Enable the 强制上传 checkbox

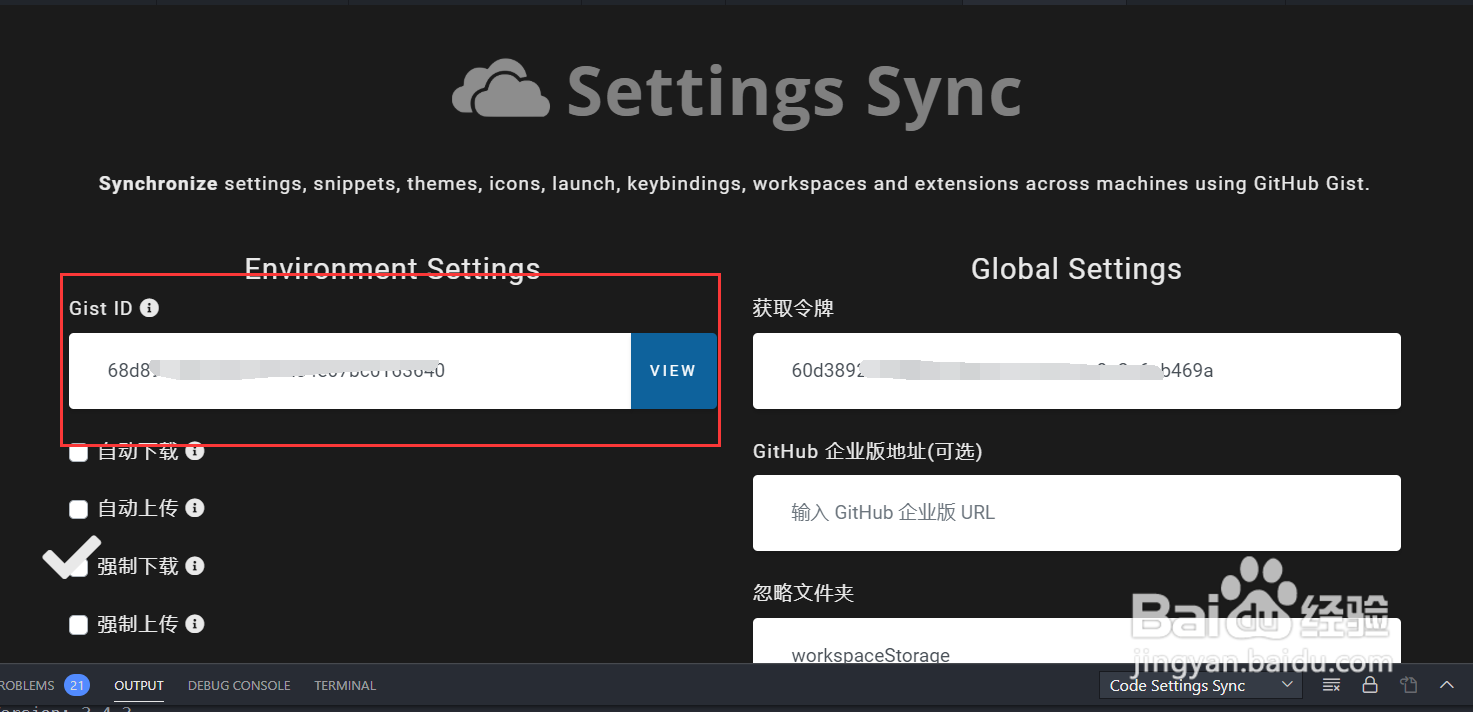tap(78, 624)
